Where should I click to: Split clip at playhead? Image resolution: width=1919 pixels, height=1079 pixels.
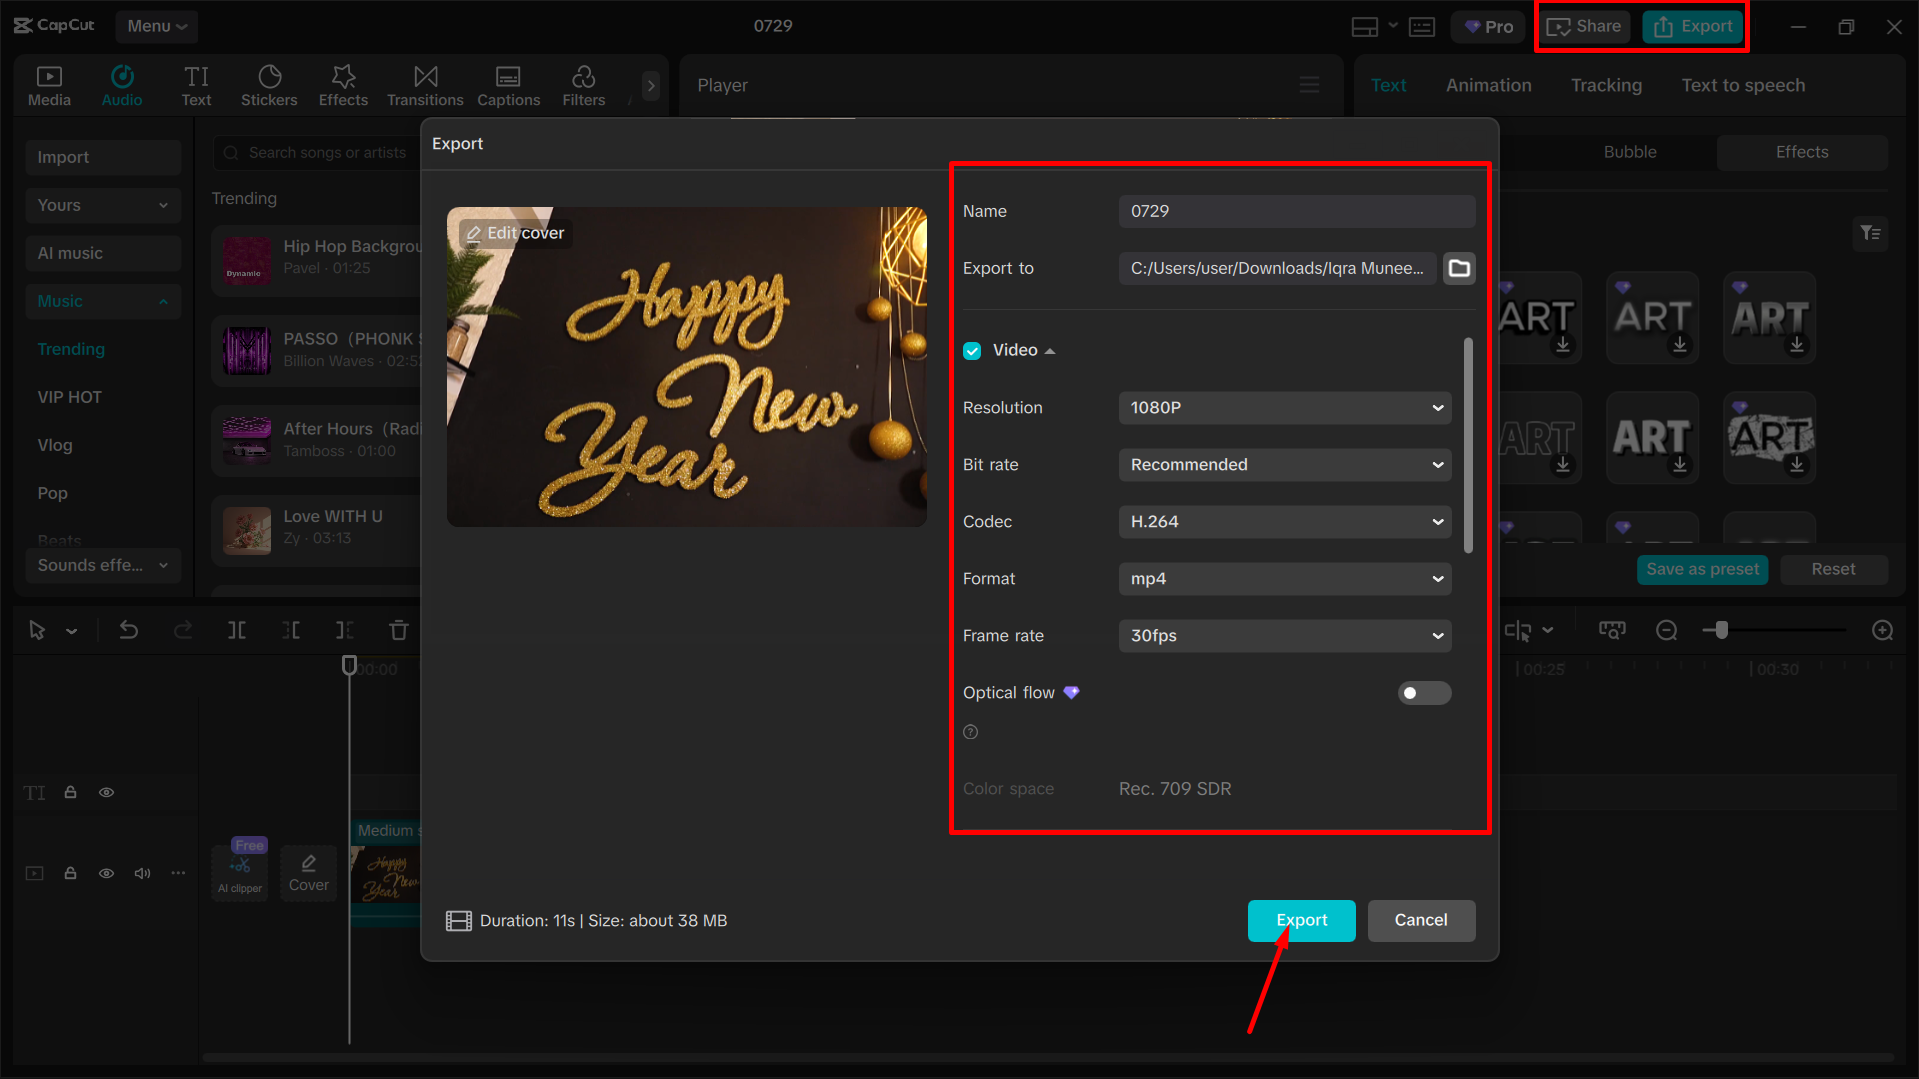(237, 630)
